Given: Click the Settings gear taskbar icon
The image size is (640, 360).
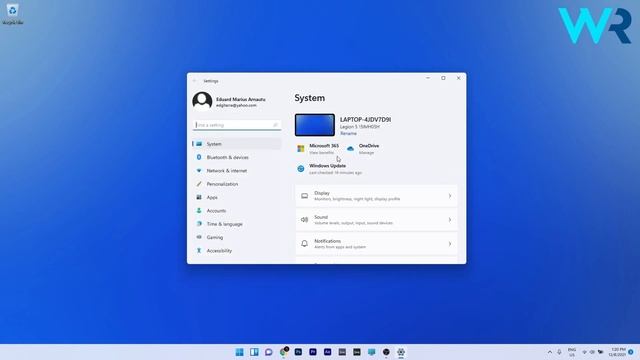Looking at the screenshot, I should coord(401,352).
